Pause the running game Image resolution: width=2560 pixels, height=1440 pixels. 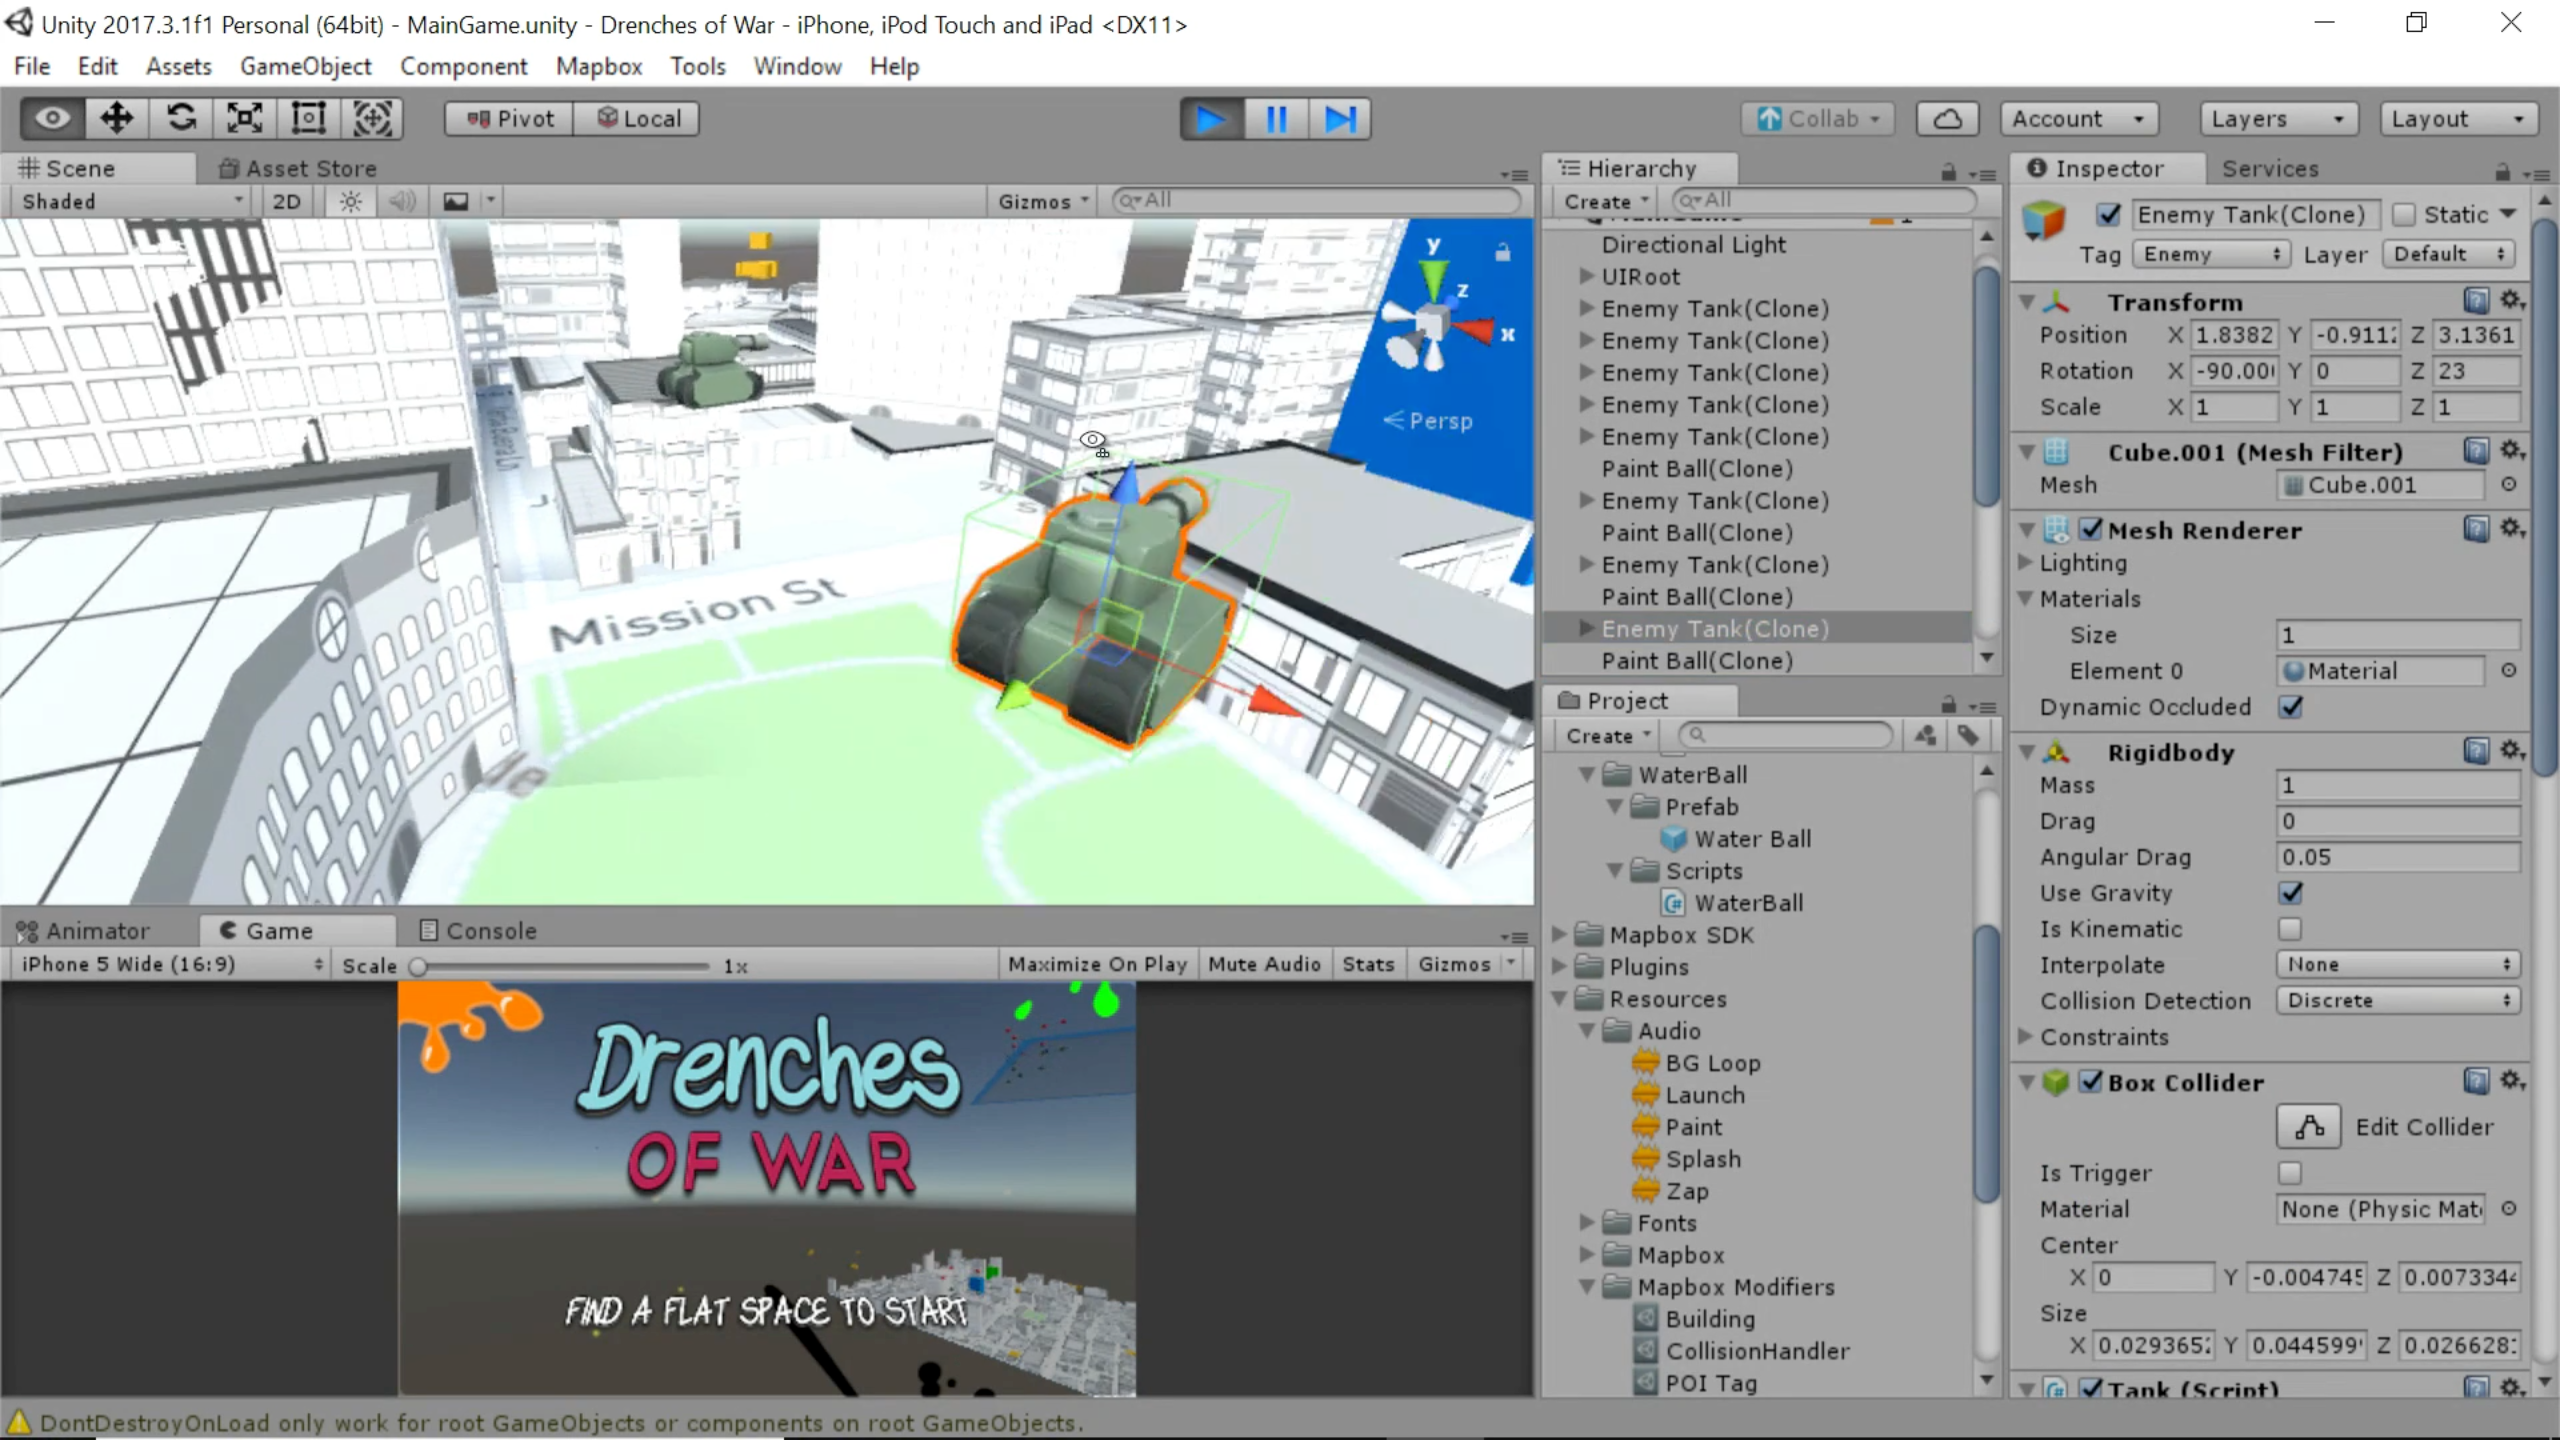(1276, 119)
